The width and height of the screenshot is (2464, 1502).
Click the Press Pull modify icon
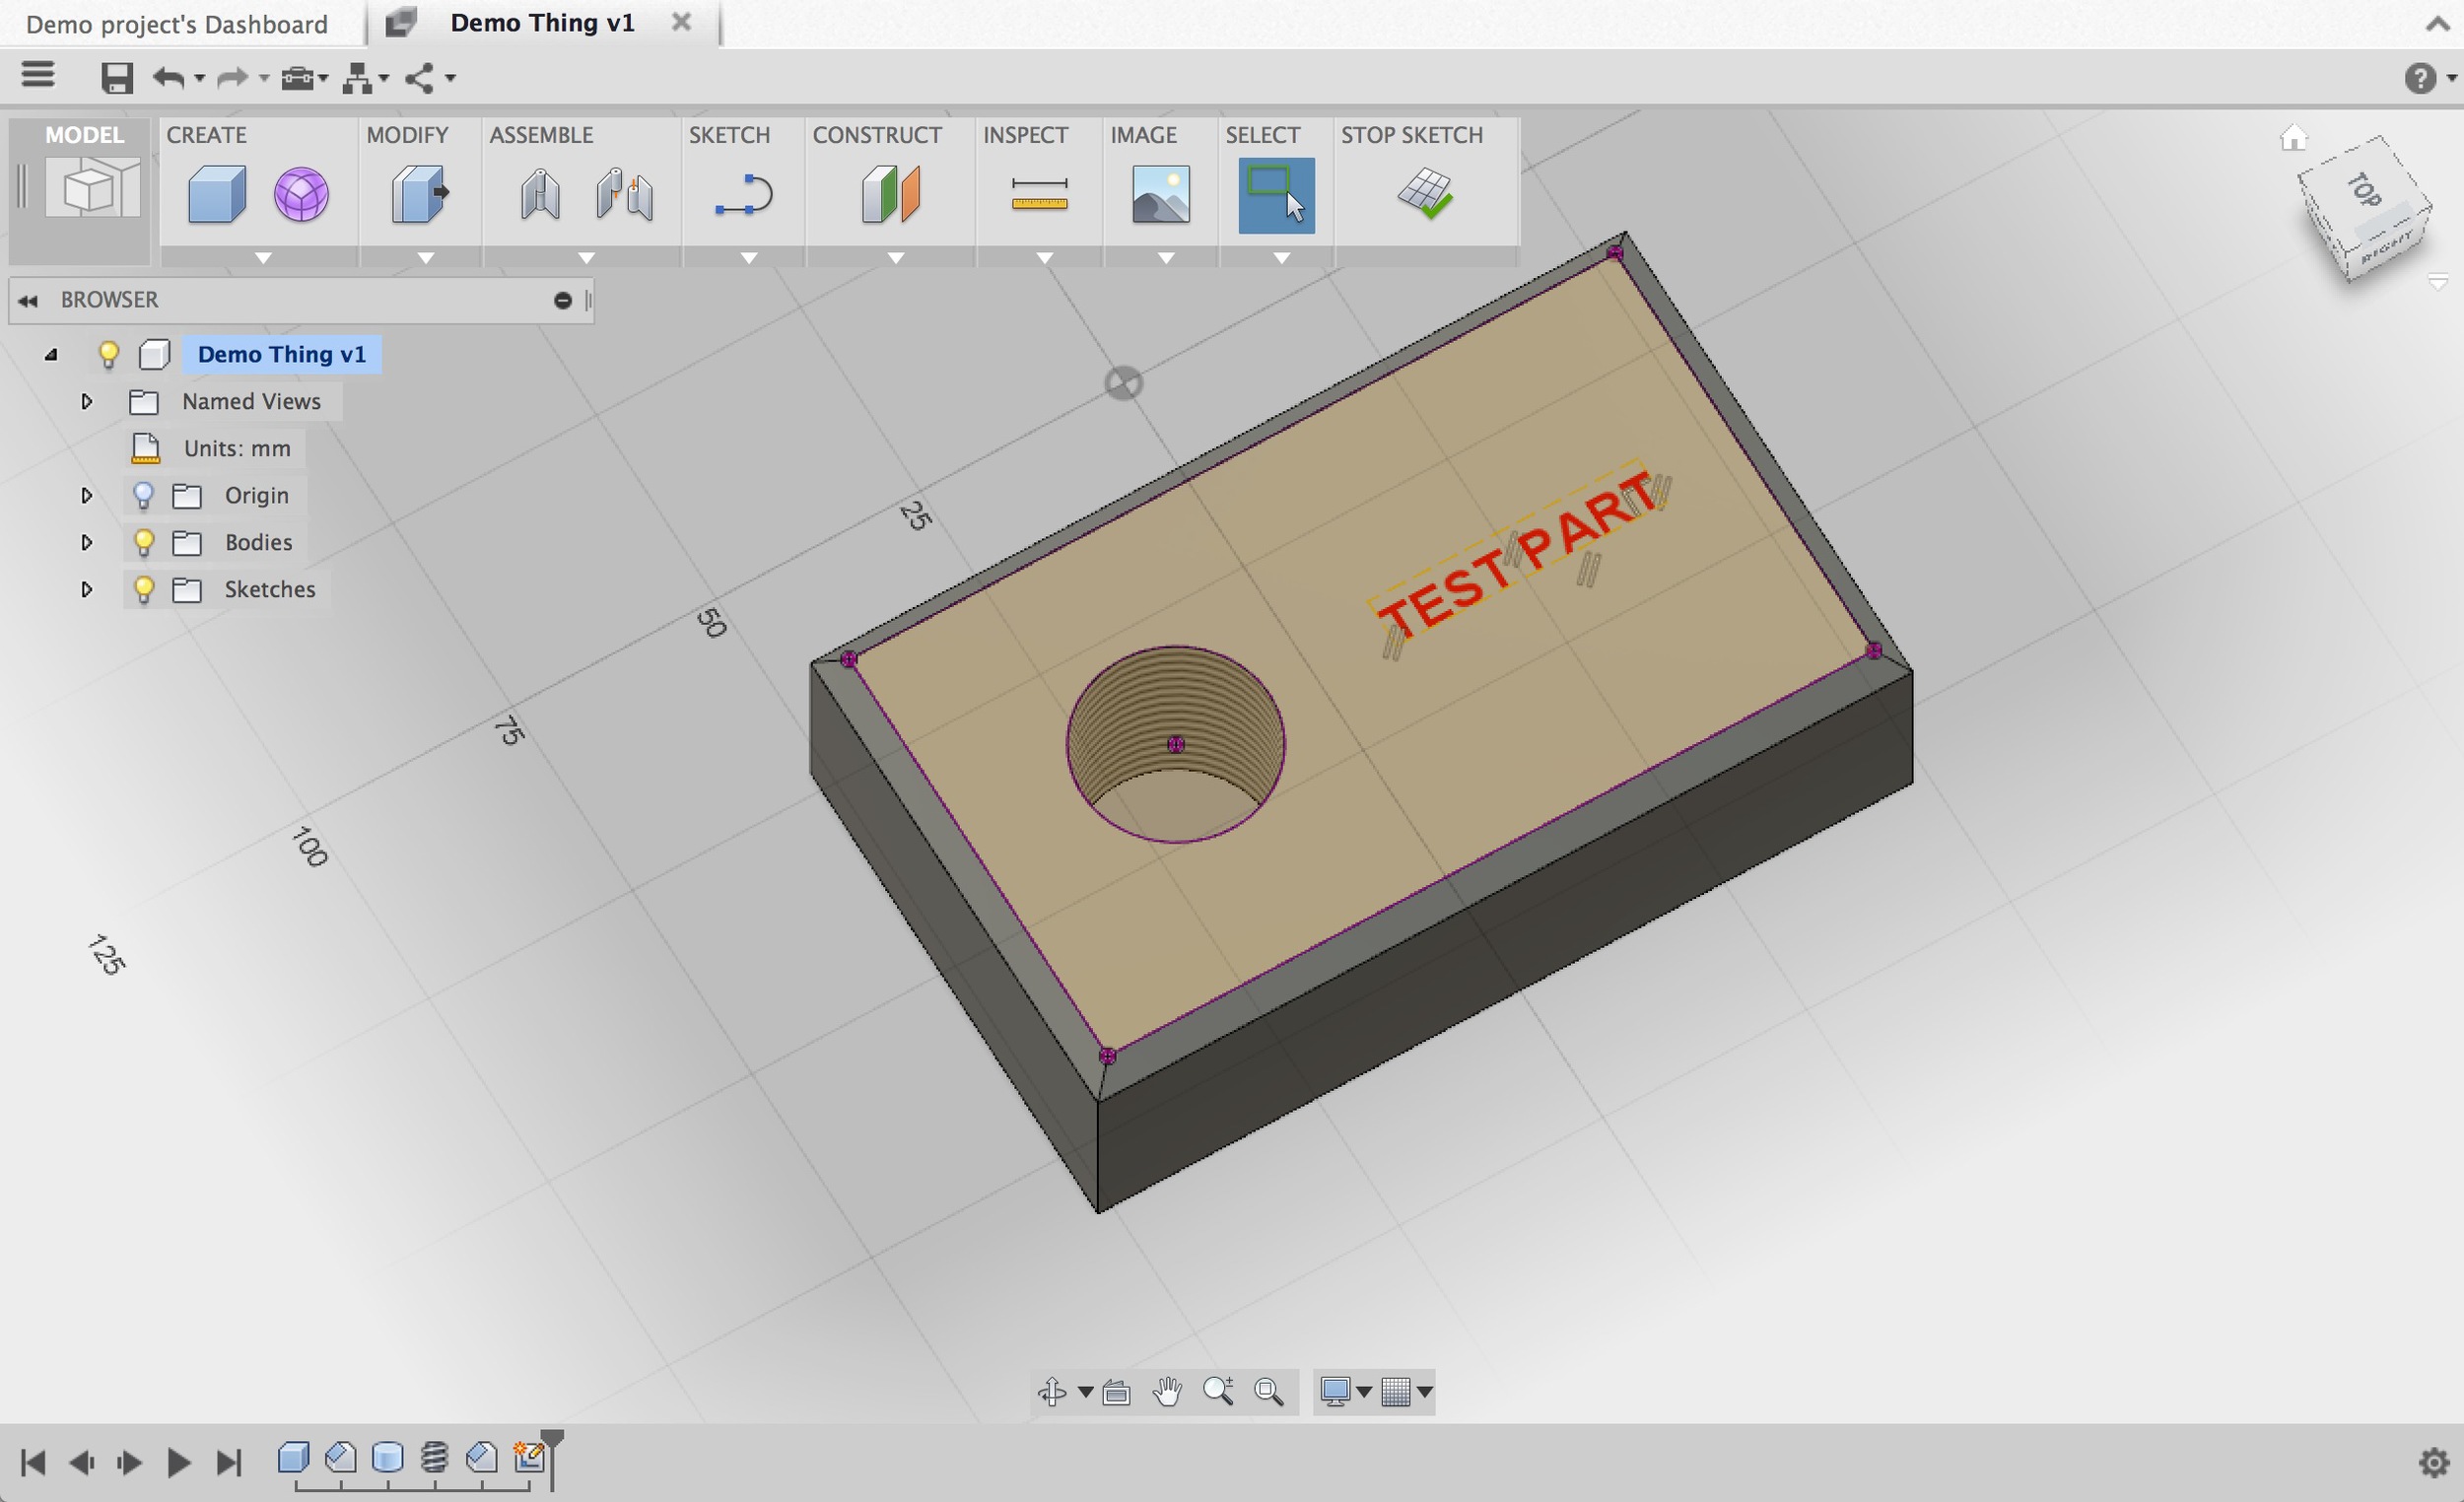pyautogui.click(x=419, y=194)
